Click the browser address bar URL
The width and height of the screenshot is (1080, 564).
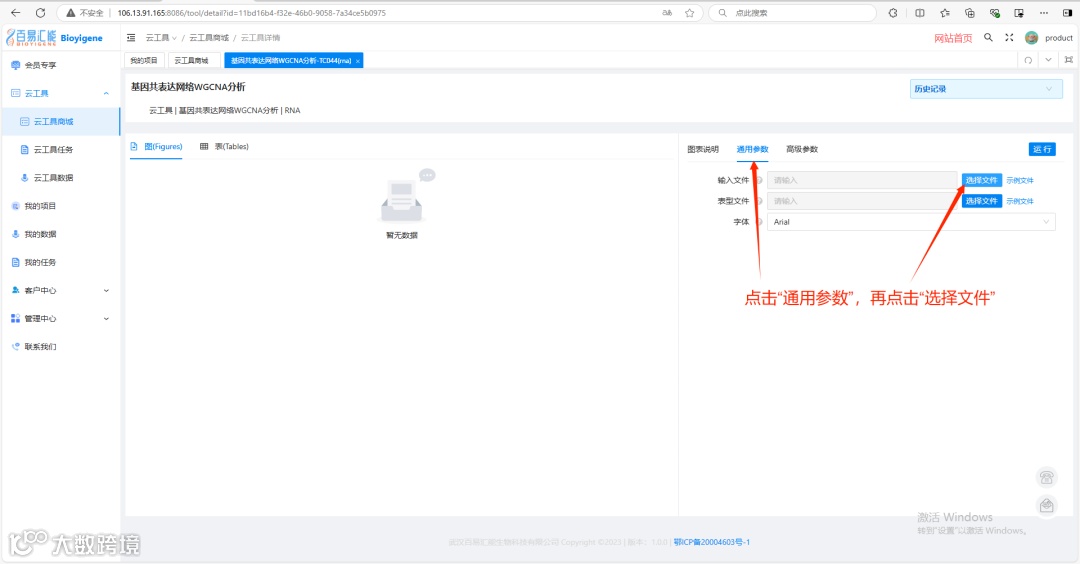tap(251, 12)
